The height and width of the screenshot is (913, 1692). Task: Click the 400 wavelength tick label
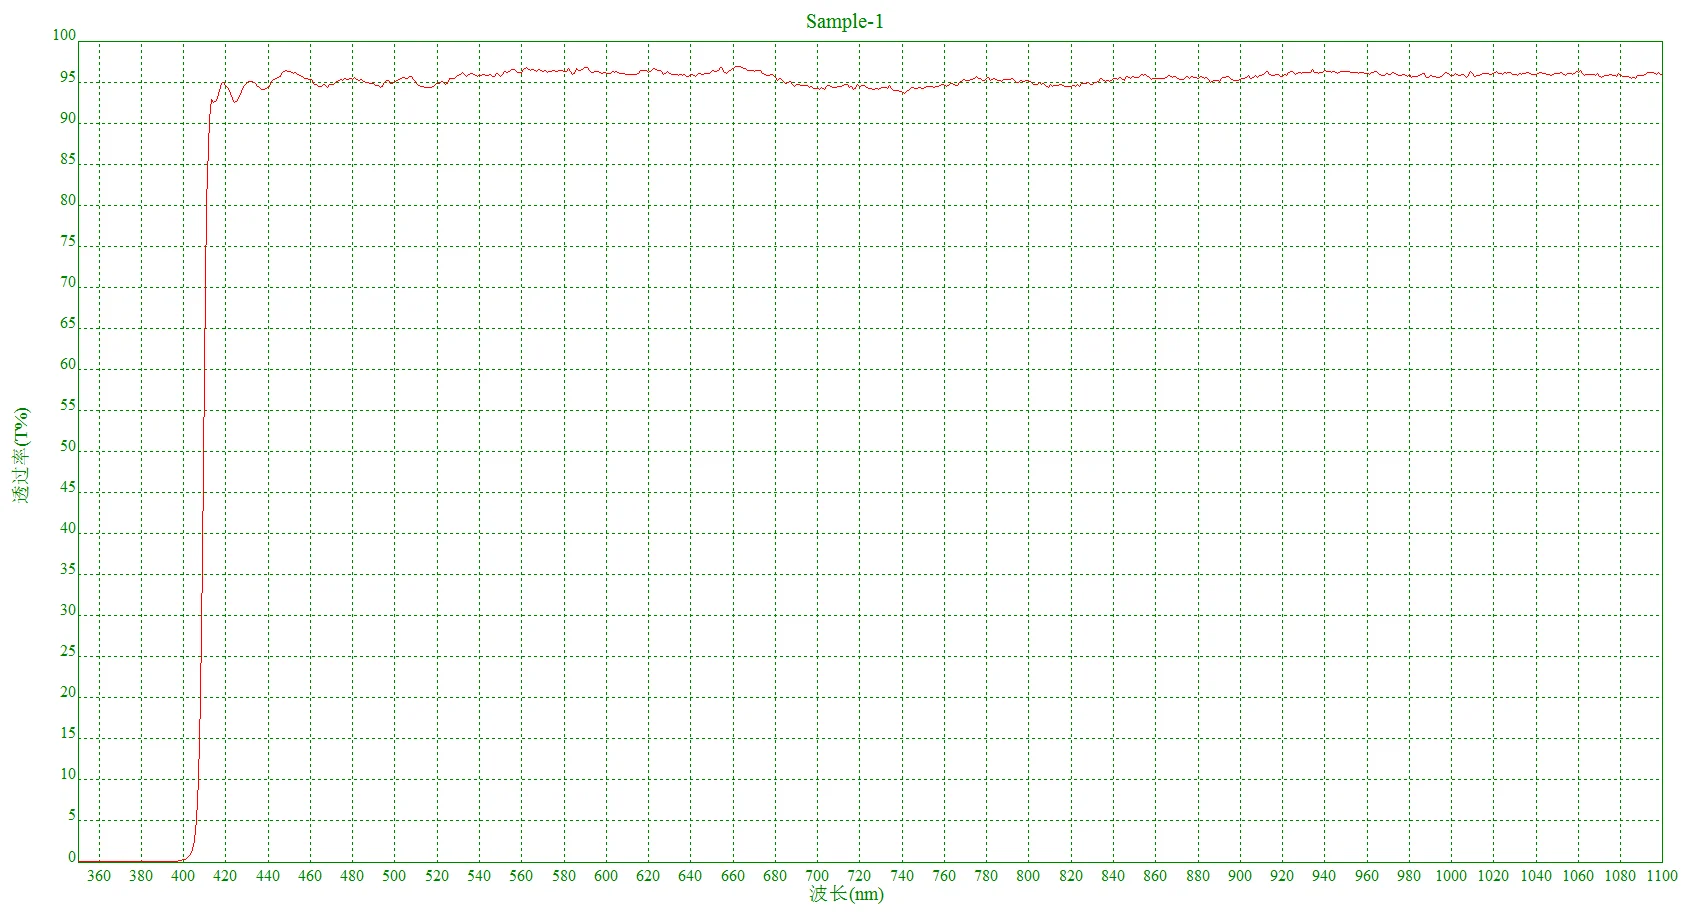(x=183, y=876)
